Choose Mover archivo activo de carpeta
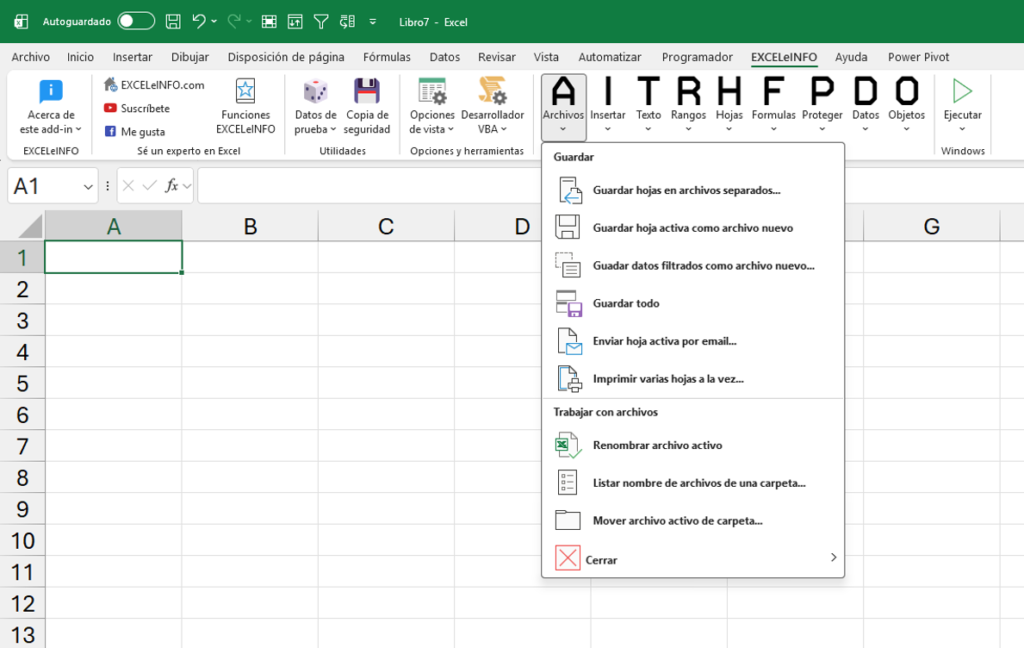This screenshot has height=648, width=1024. 693,521
